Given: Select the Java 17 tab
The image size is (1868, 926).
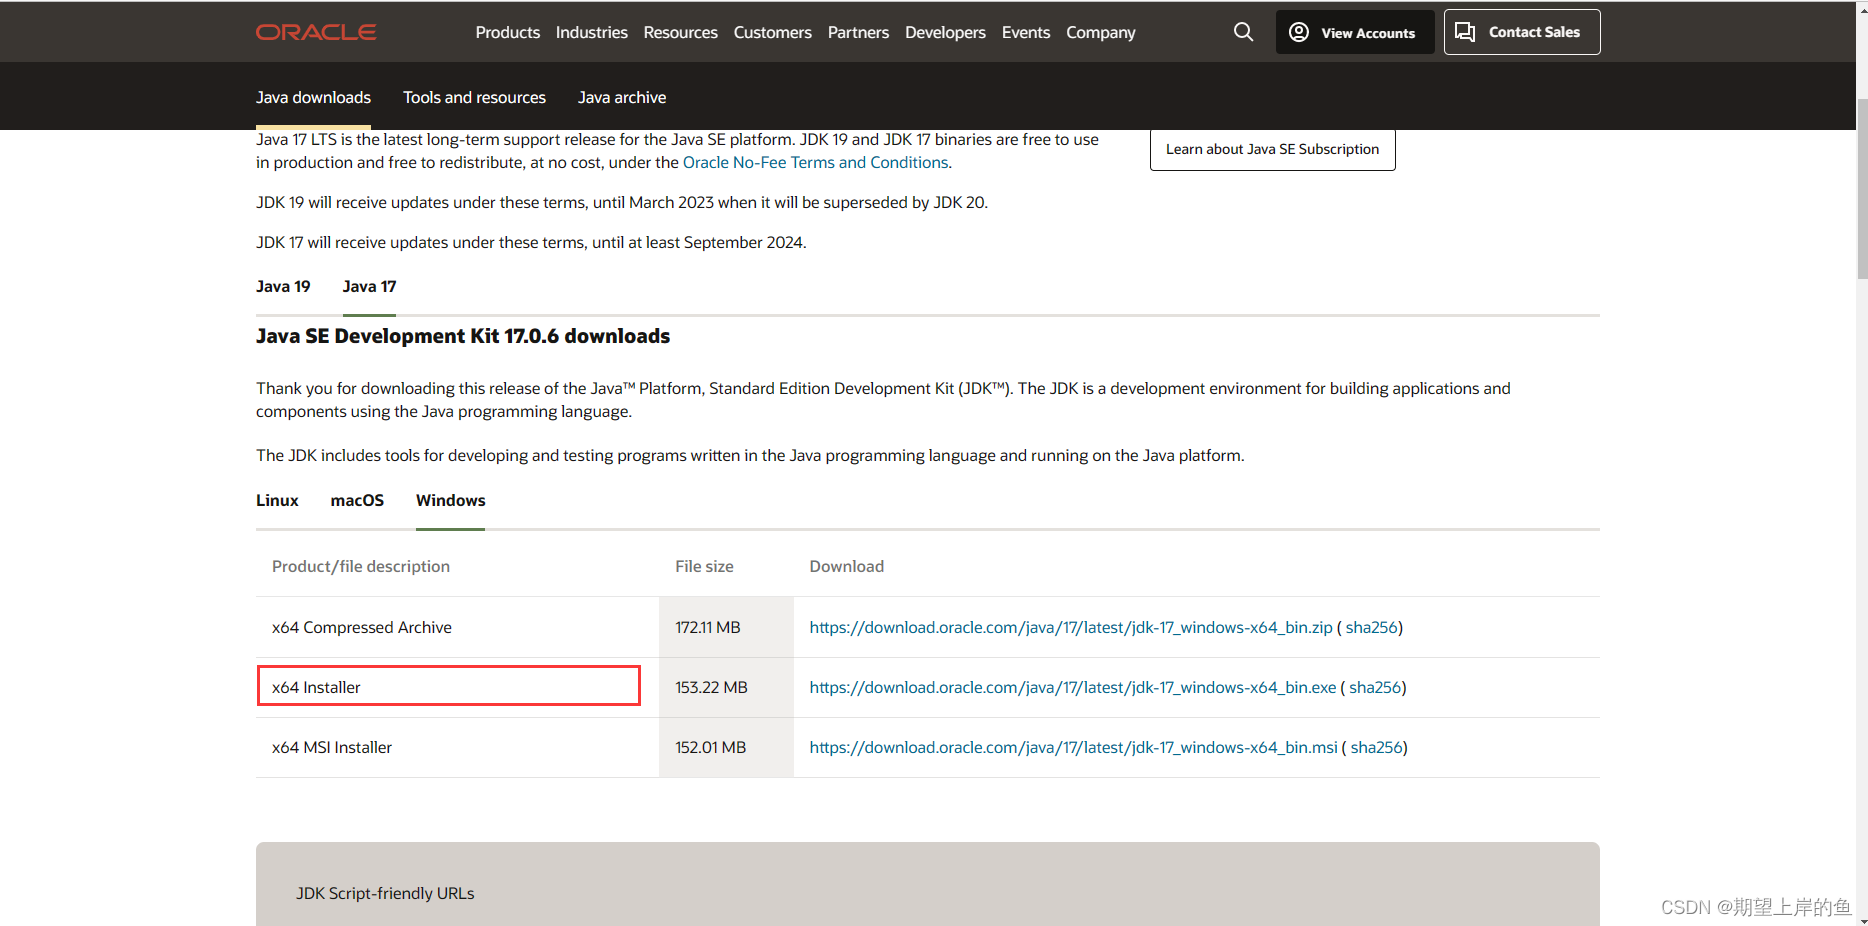Looking at the screenshot, I should click(x=369, y=286).
